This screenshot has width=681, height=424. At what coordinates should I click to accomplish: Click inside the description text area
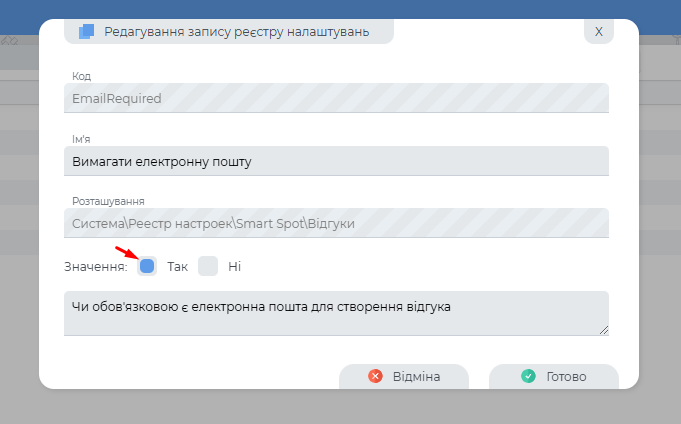pos(336,312)
